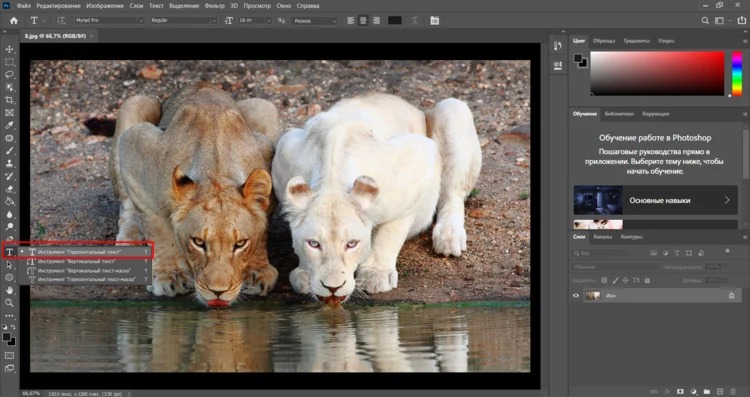750x397 pixels.
Task: Select the Hand tool
Action: pyautogui.click(x=9, y=290)
